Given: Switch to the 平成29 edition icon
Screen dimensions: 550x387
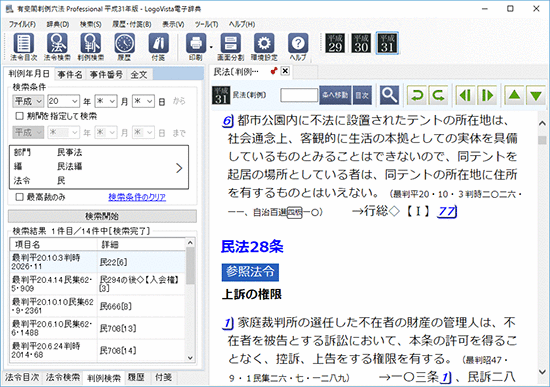Looking at the screenshot, I should (335, 43).
